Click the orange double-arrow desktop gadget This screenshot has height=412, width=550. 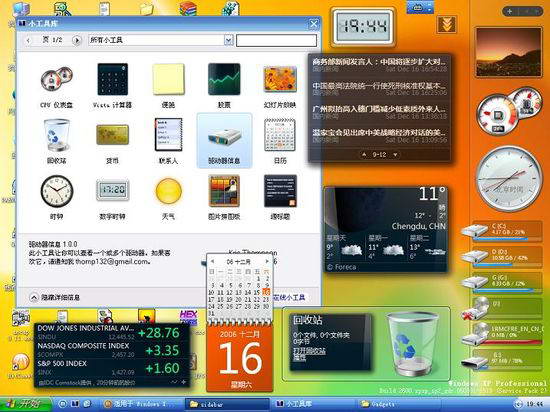tap(446, 25)
